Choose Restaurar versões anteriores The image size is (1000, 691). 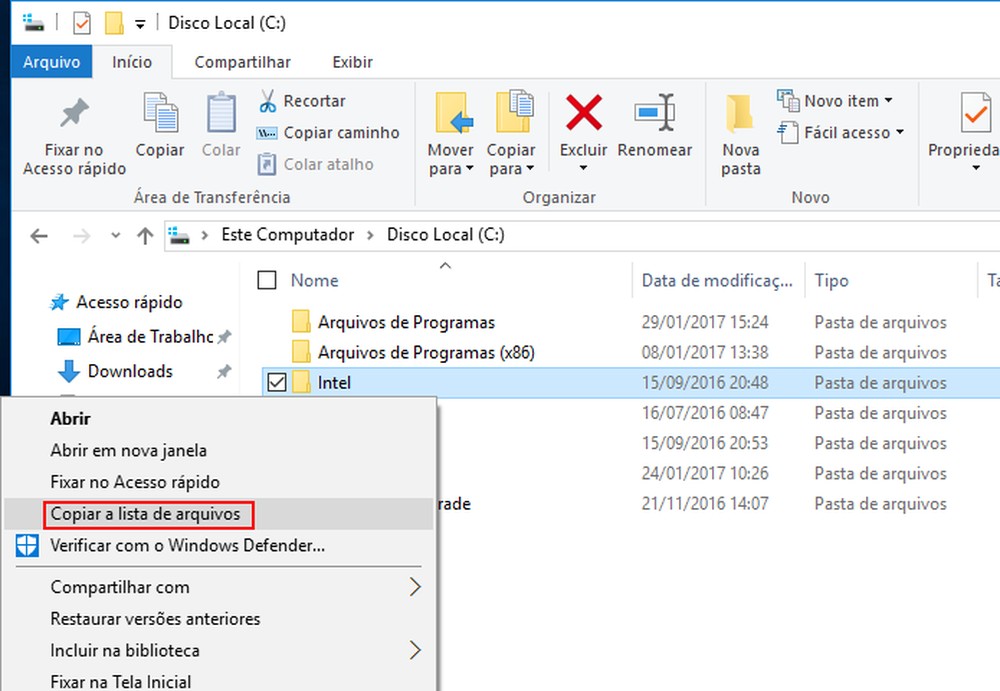(x=219, y=619)
